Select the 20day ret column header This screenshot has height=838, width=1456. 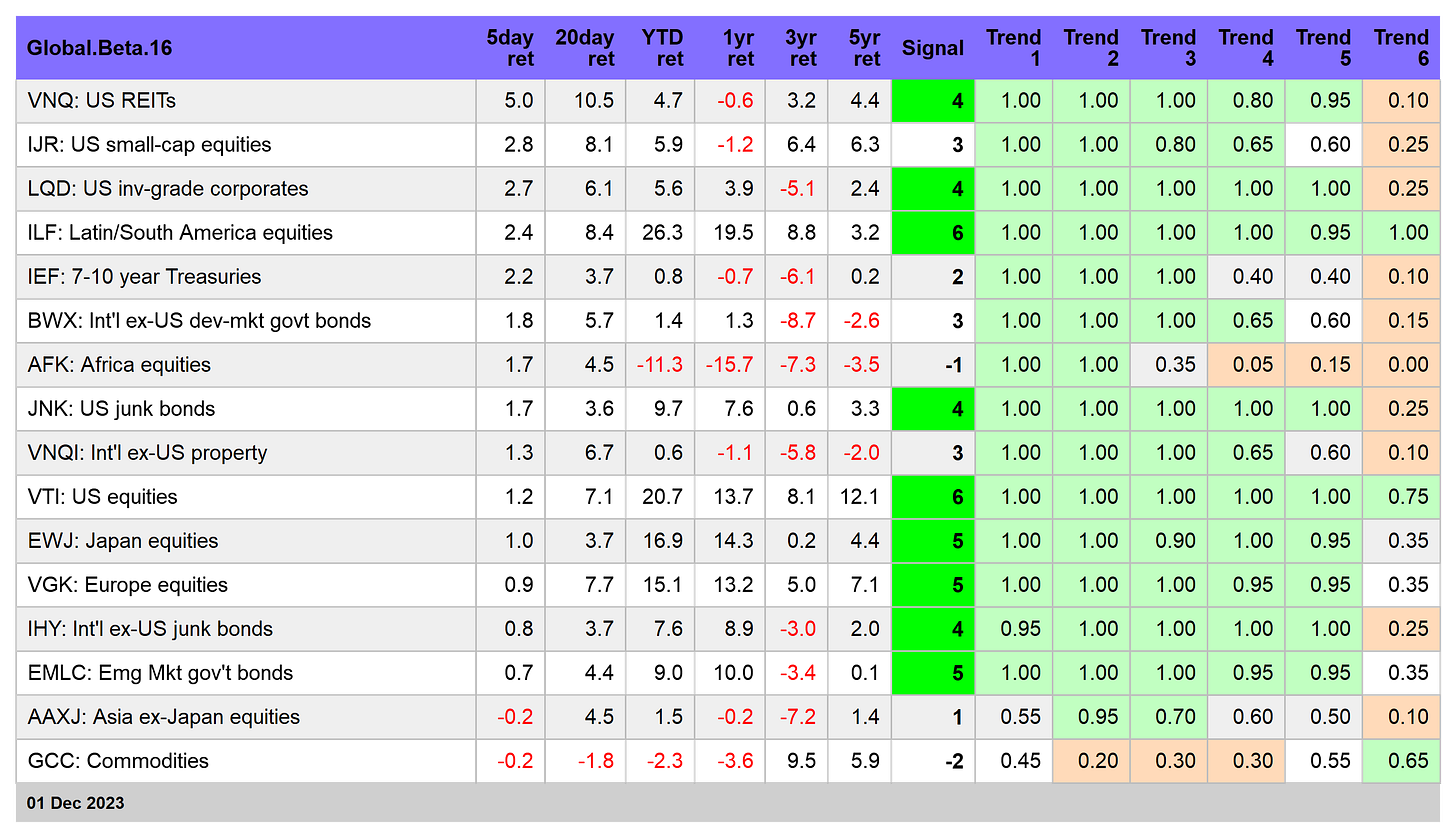point(585,48)
